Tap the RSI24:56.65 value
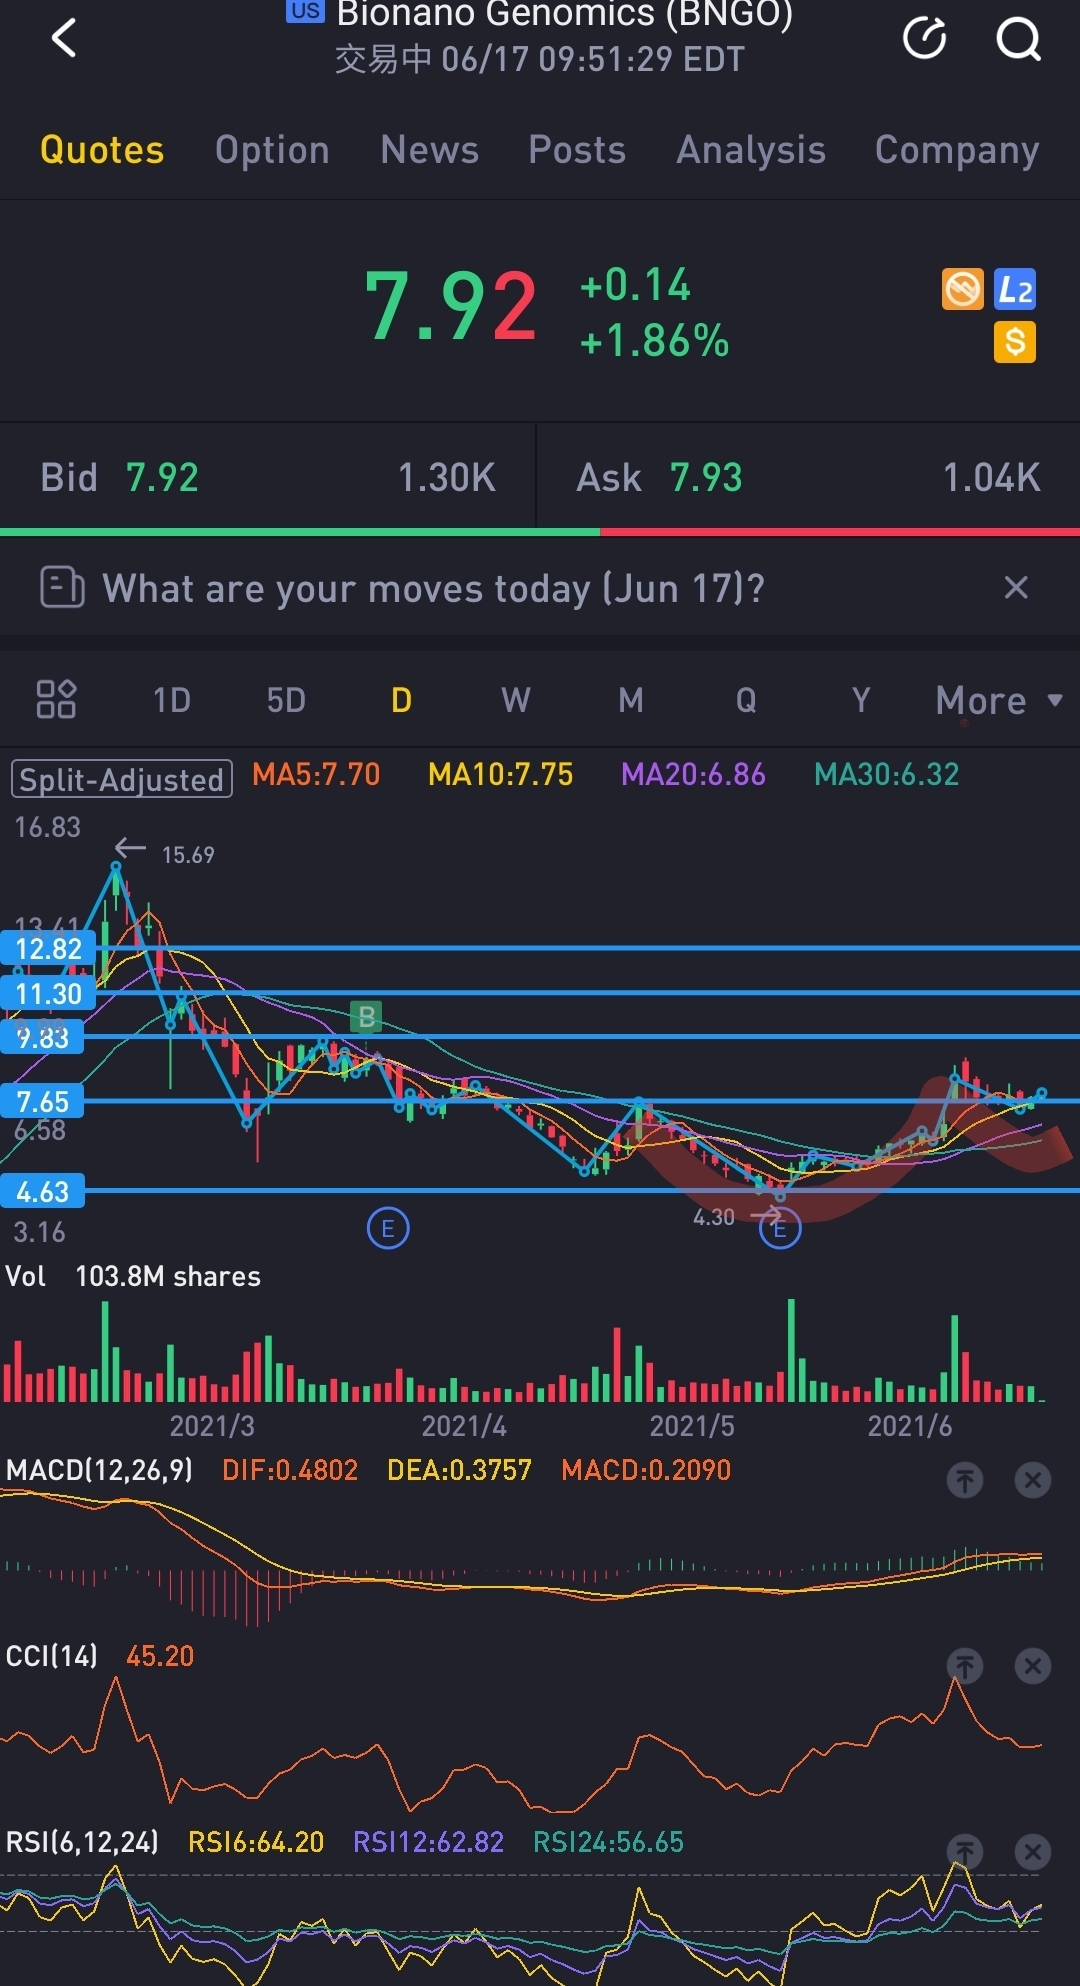This screenshot has width=1080, height=1986. 608,1842
